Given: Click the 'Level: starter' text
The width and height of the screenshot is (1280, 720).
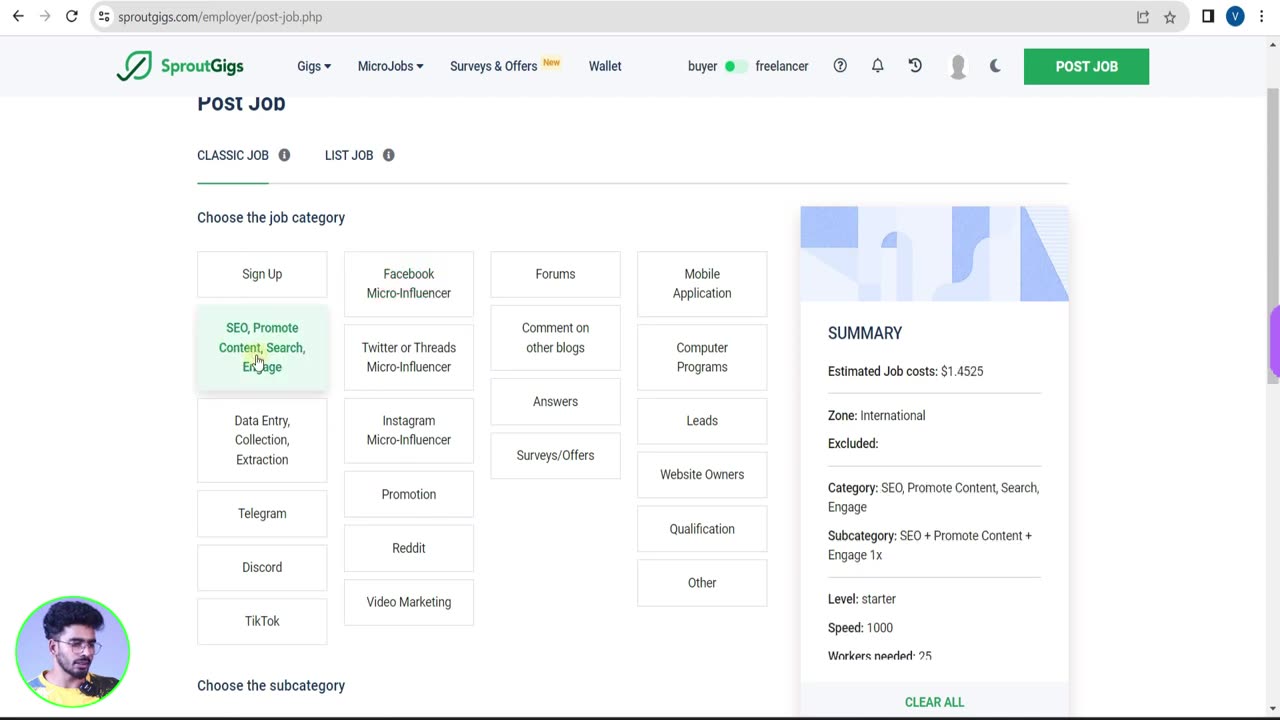Looking at the screenshot, I should 862,599.
